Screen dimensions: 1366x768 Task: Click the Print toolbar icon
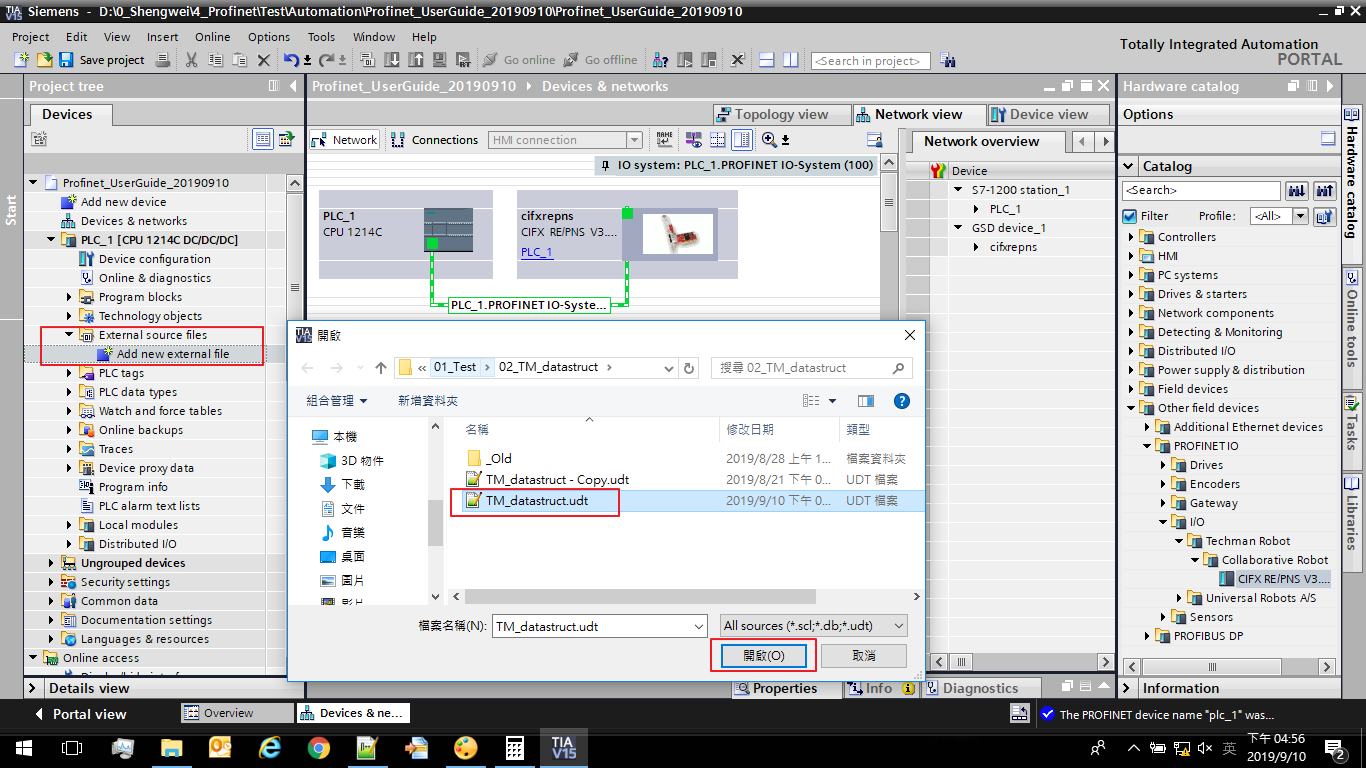[161, 60]
